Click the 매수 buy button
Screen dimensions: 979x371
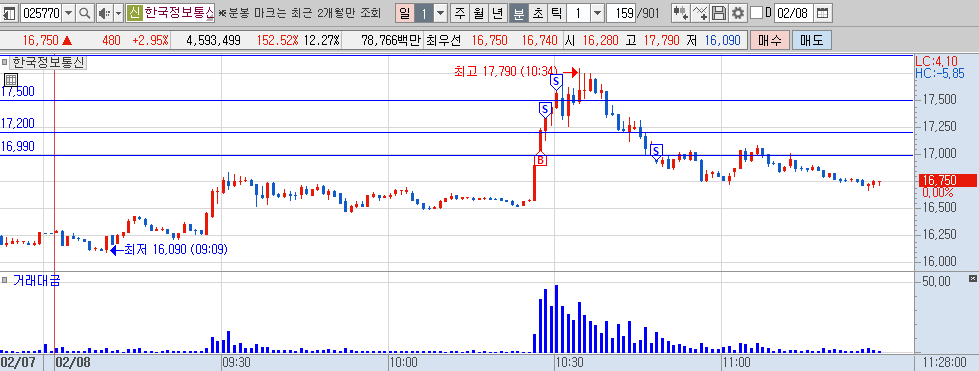click(x=770, y=41)
